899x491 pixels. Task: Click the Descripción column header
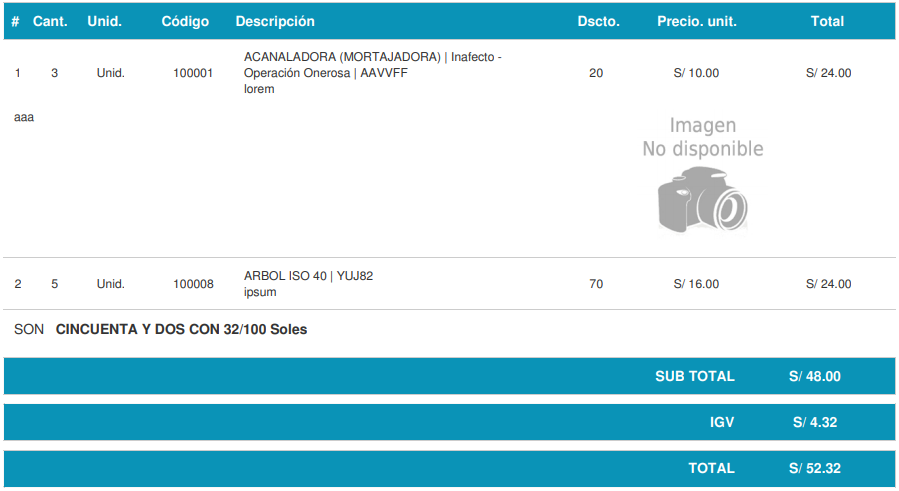(x=275, y=21)
